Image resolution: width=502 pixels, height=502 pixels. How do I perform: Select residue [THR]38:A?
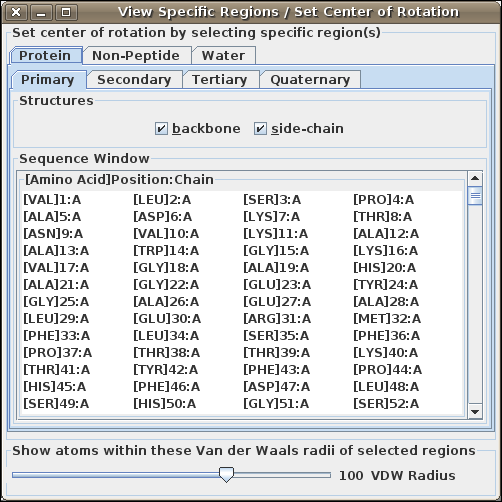click(167, 353)
